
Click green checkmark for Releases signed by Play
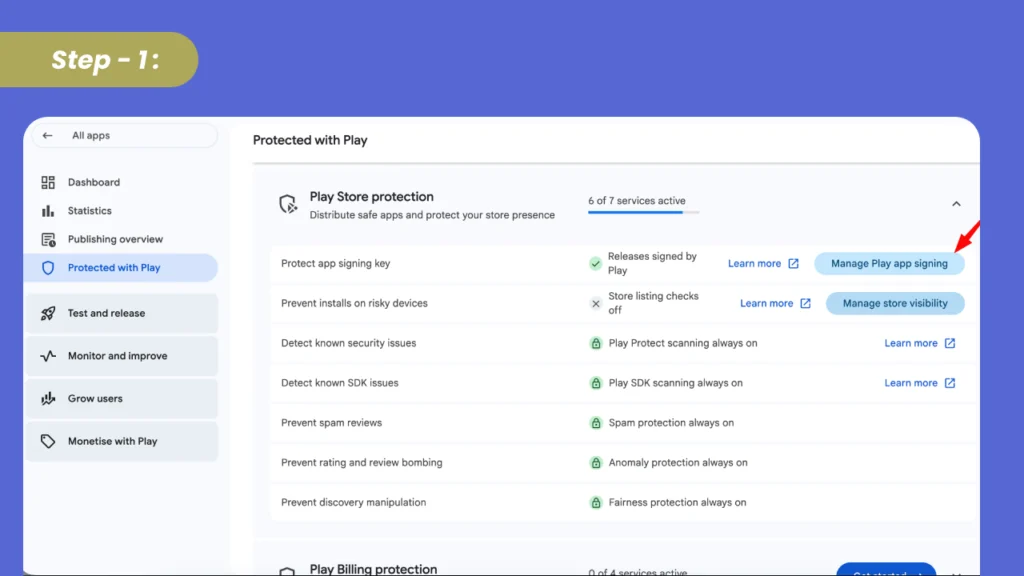pyautogui.click(x=595, y=264)
